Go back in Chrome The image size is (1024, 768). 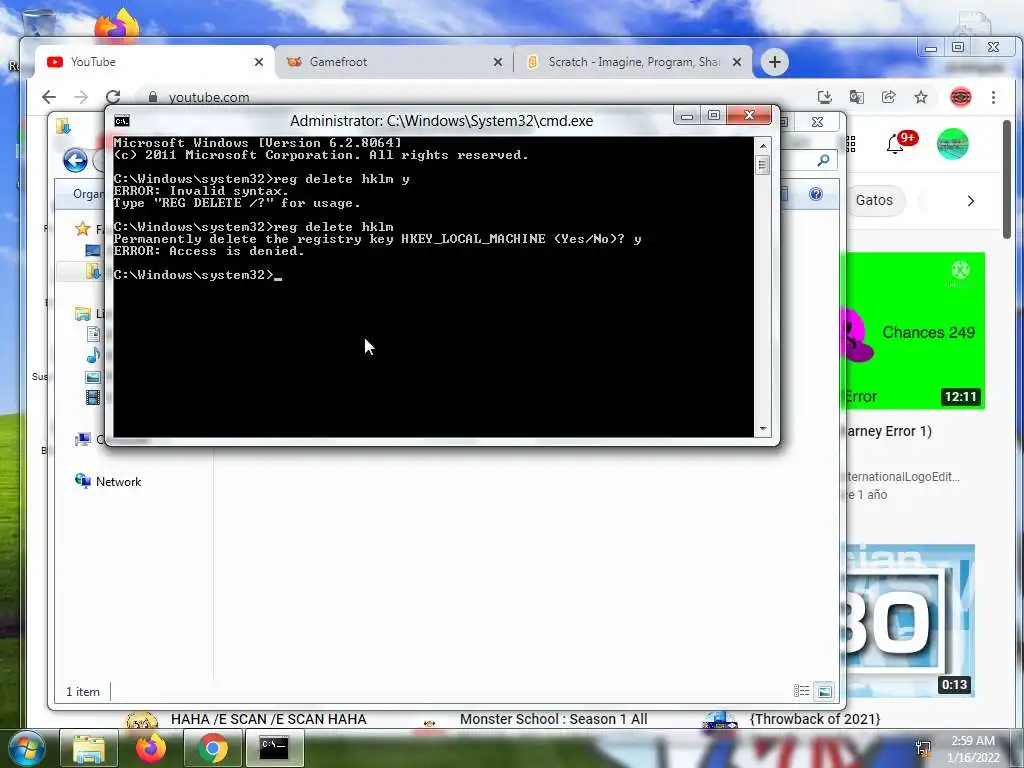click(49, 97)
